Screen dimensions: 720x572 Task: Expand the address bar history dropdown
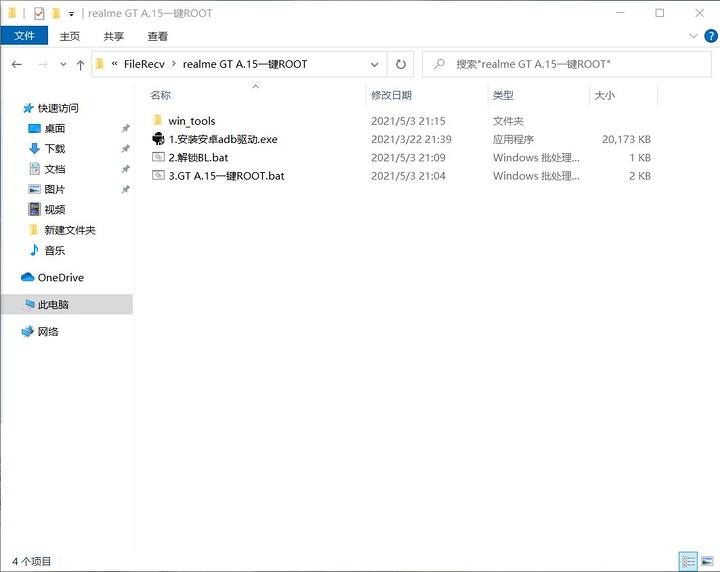[375, 64]
